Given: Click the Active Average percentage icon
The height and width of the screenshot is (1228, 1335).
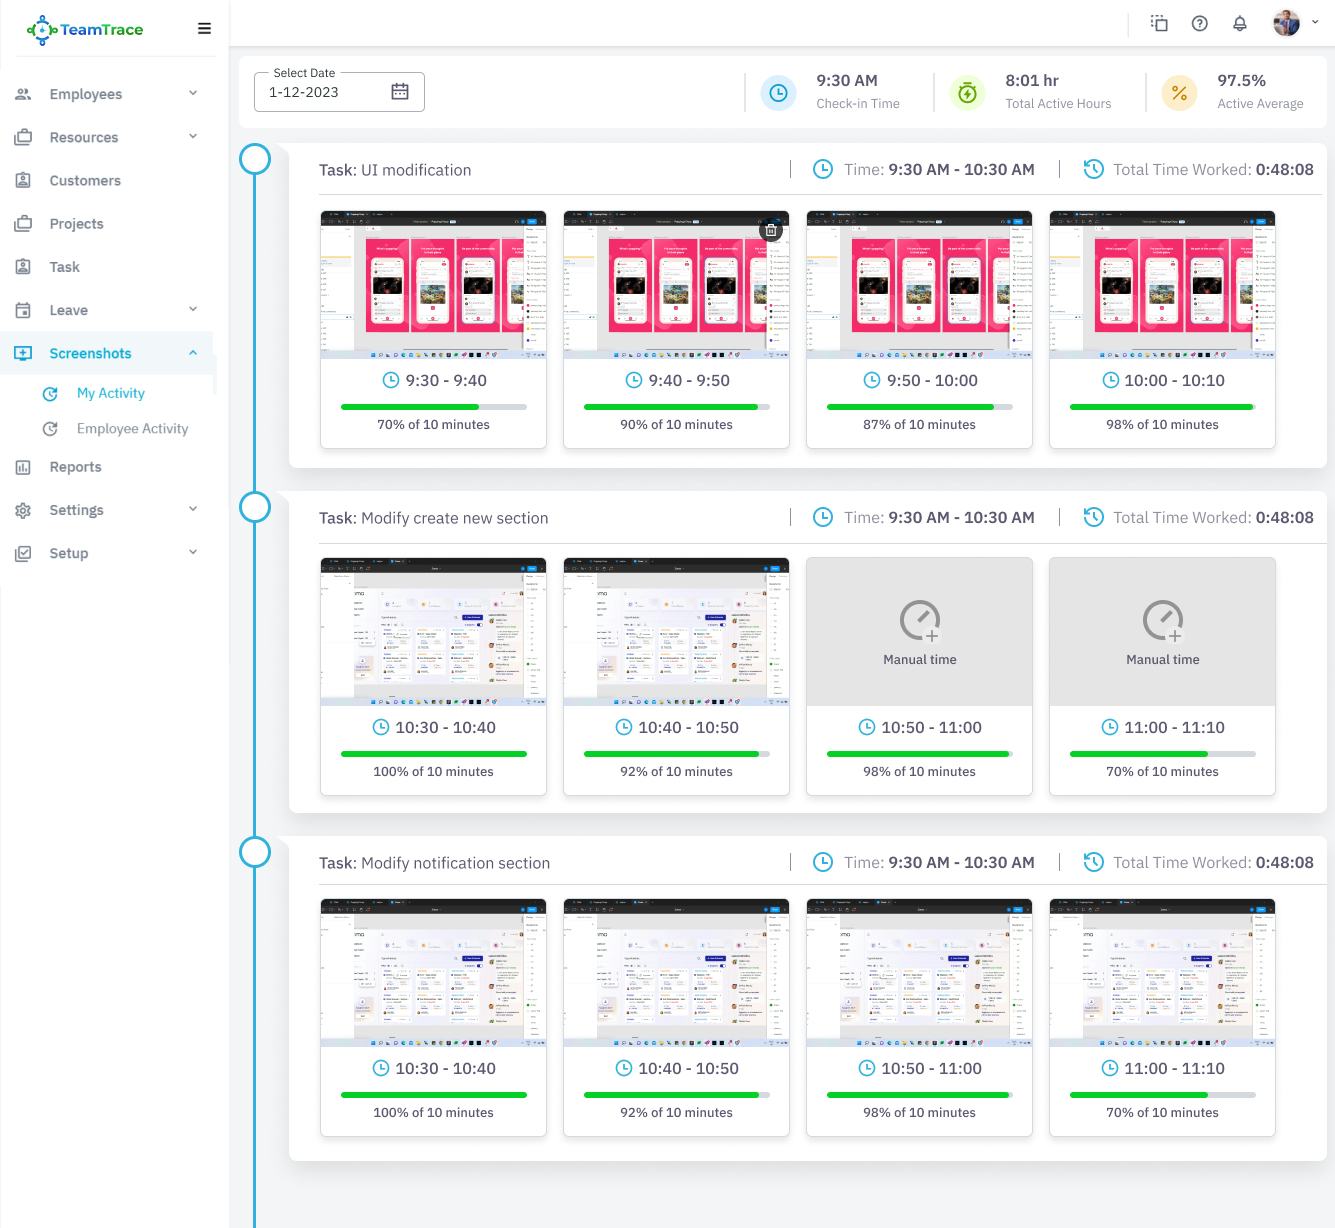Looking at the screenshot, I should point(1179,92).
